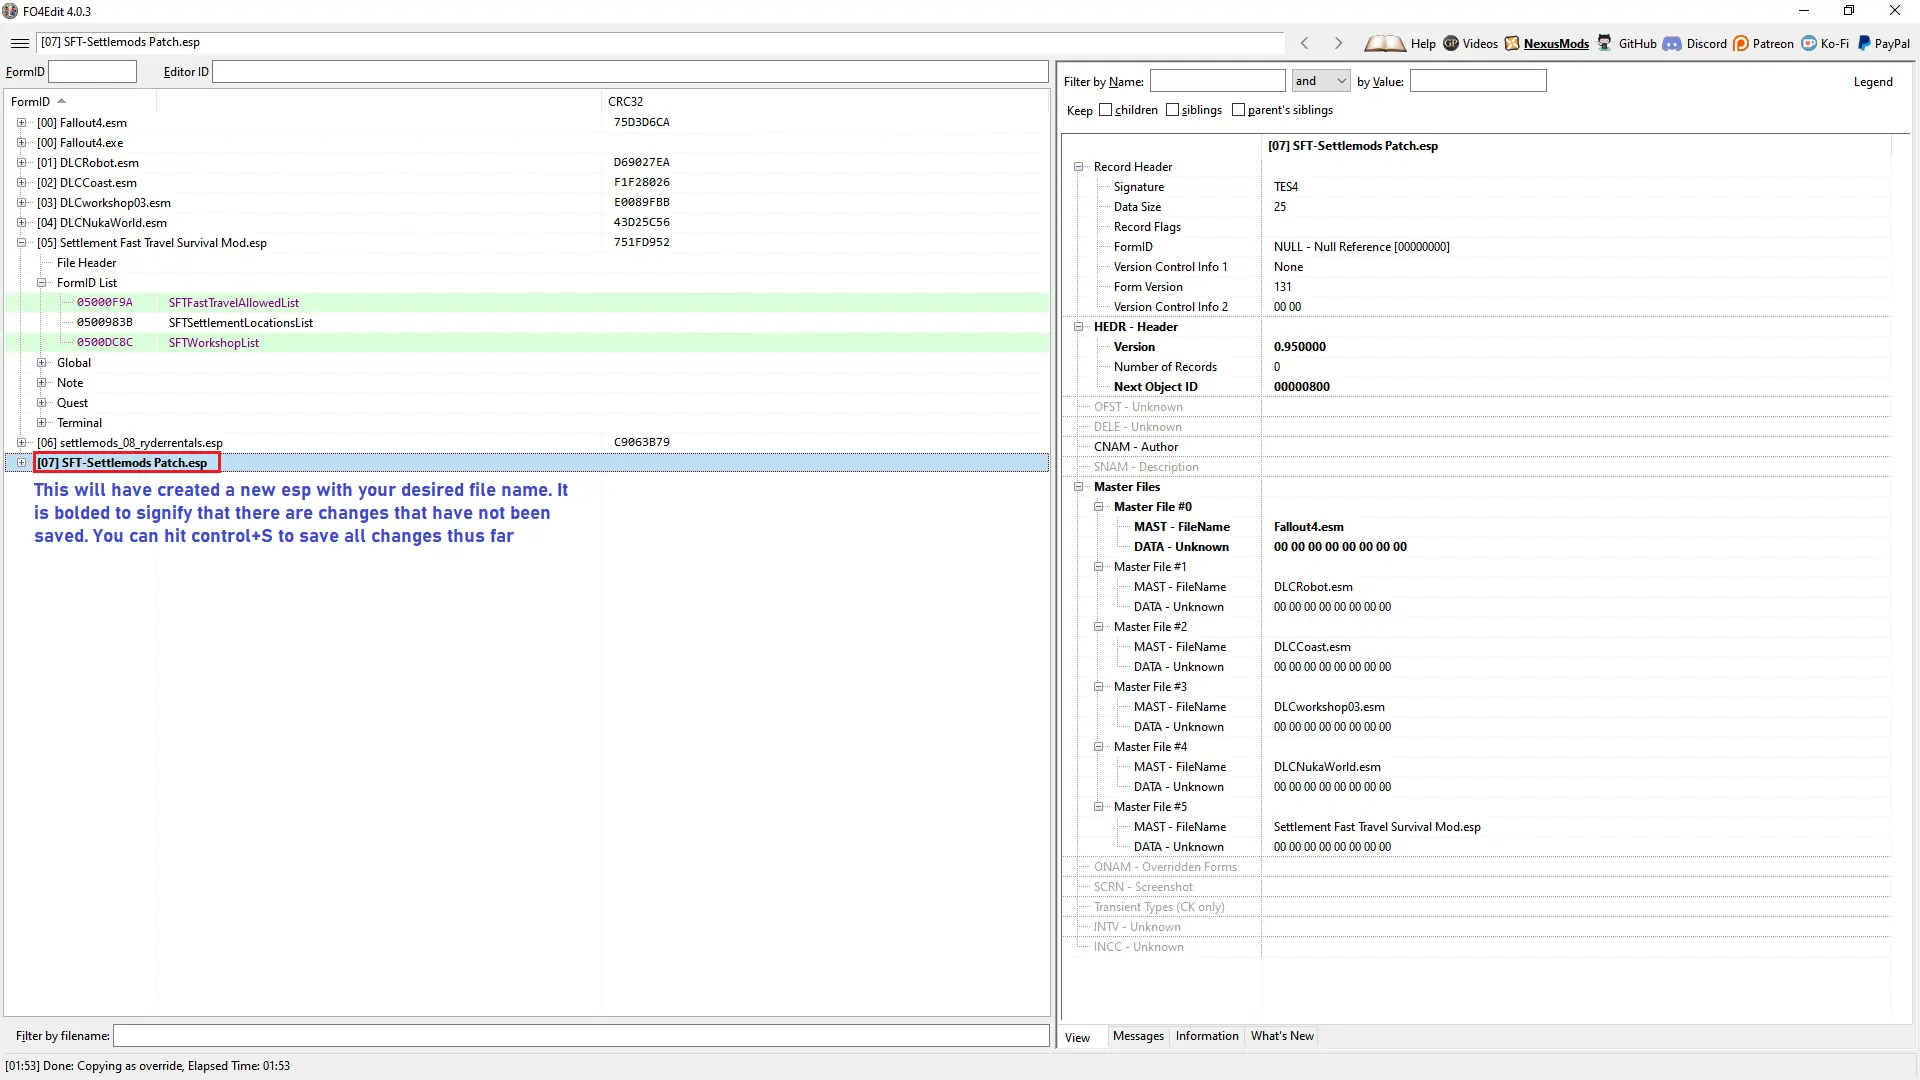
Task: Expand the Quest group
Action: 41,403
